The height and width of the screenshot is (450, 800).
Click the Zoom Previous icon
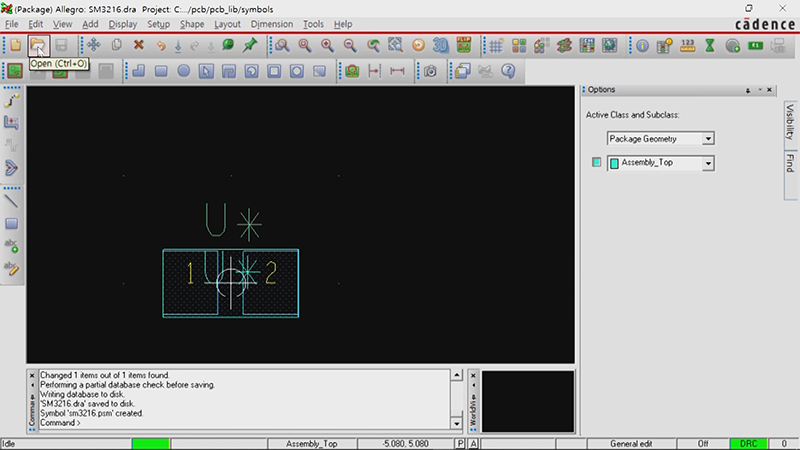click(373, 45)
